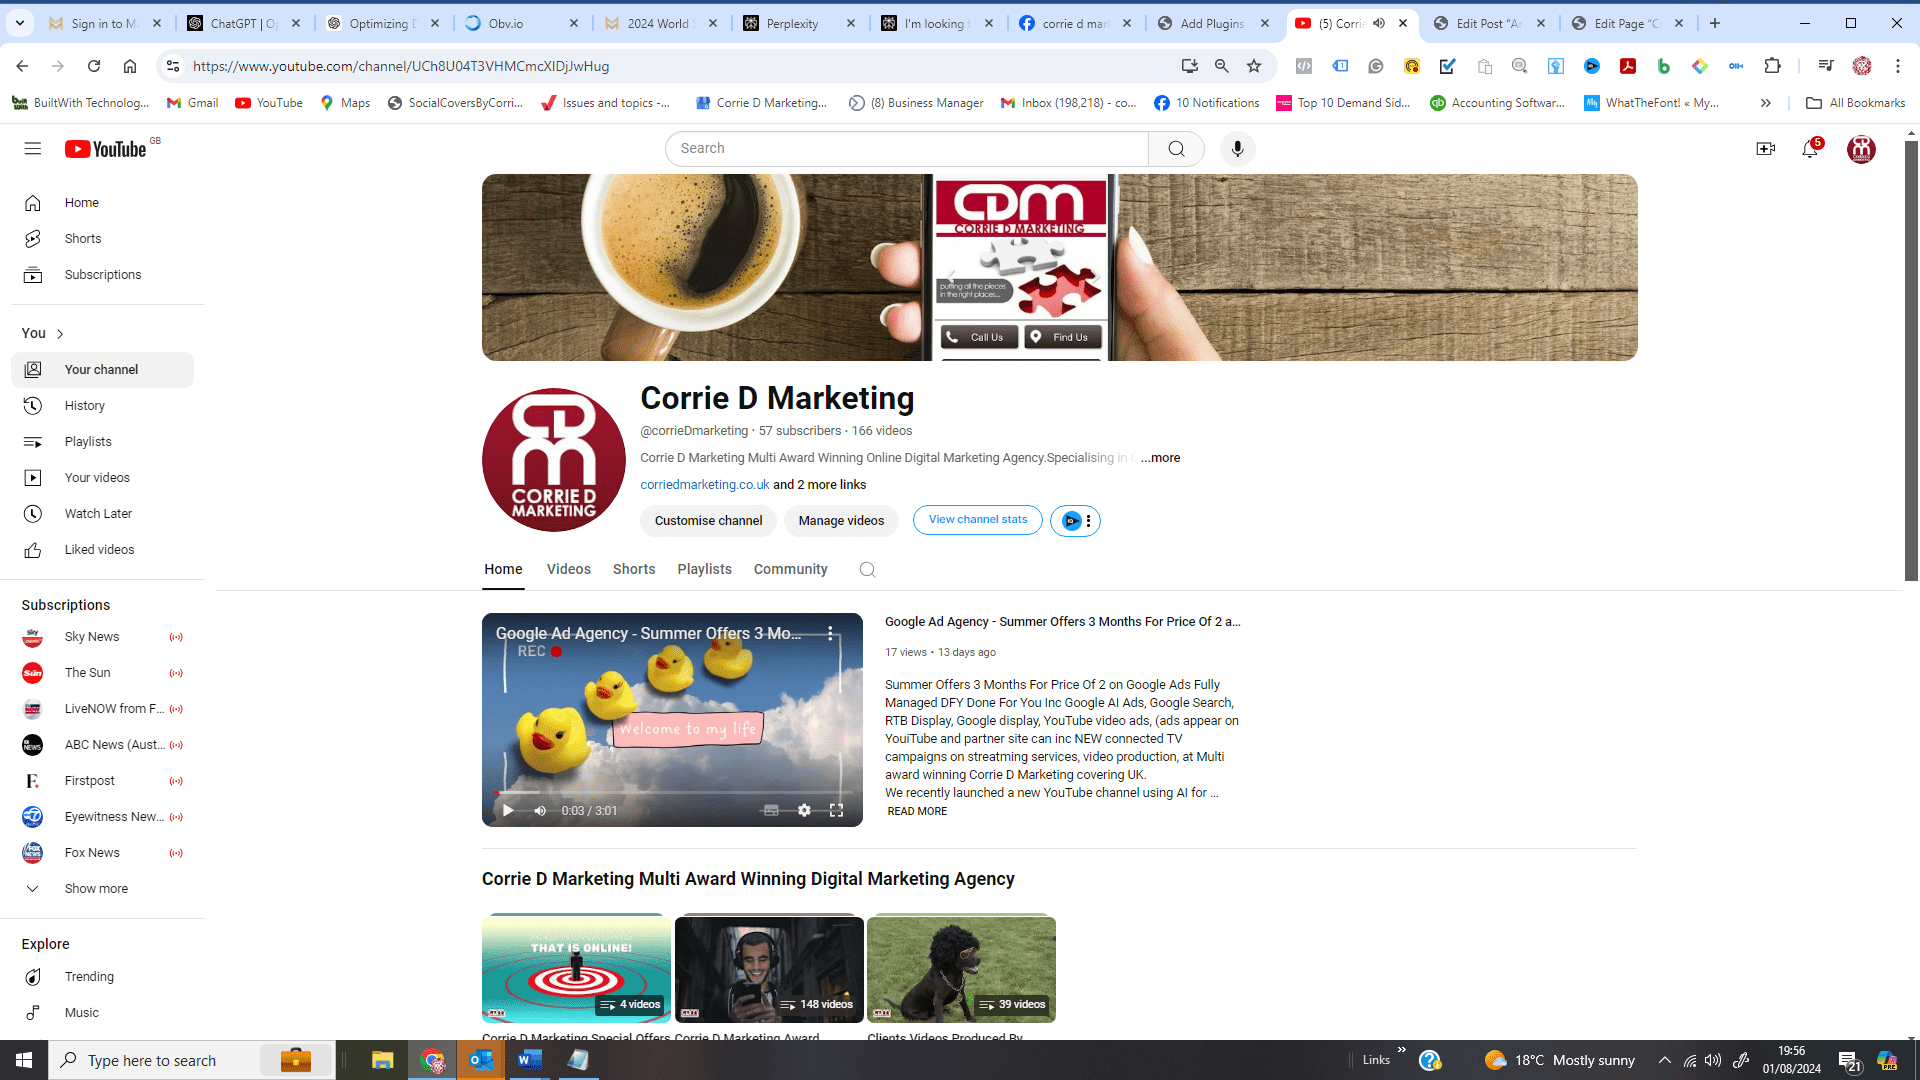This screenshot has height=1080, width=1920.
Task: Open the Chrome tab search dropdown
Action: [x=20, y=23]
